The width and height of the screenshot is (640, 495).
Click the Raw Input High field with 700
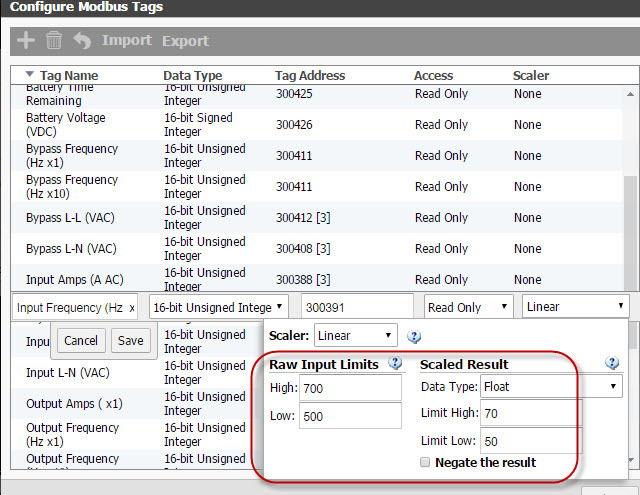coord(350,388)
